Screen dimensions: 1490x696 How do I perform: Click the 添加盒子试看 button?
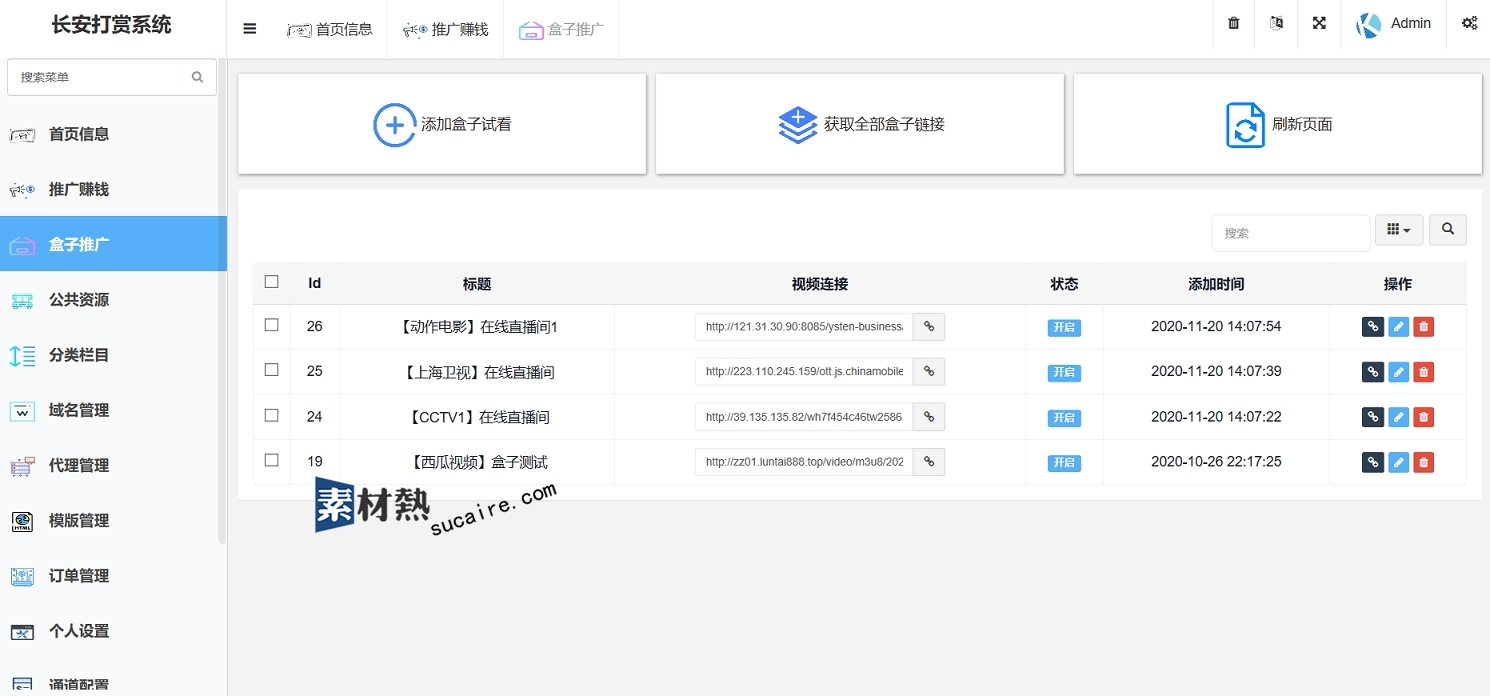(442, 124)
